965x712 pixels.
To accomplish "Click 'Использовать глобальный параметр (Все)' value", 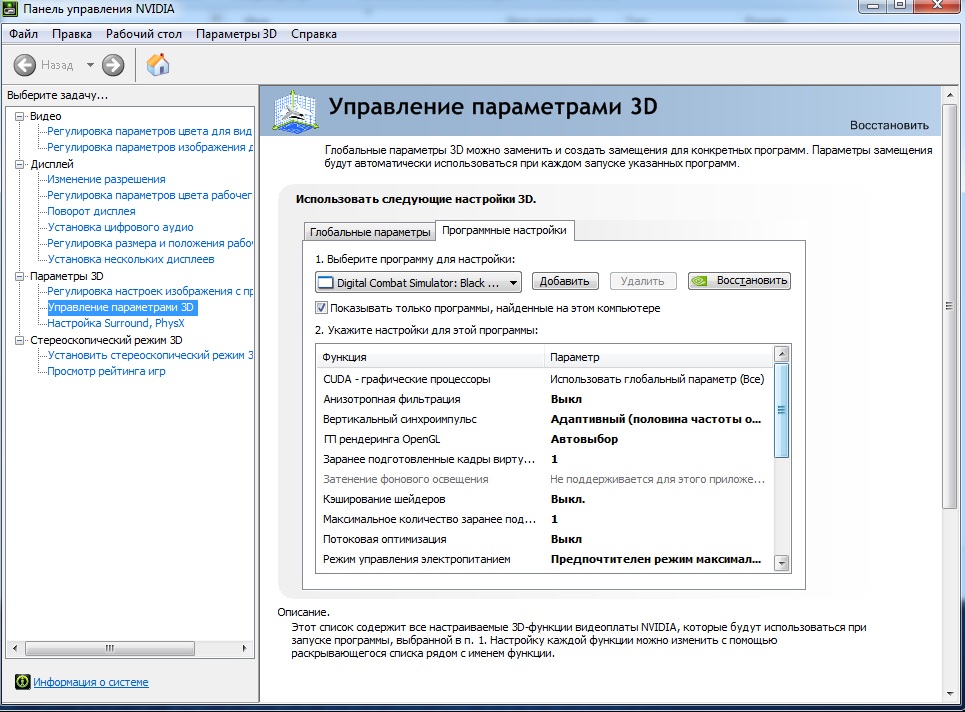I will pyautogui.click(x=657, y=379).
